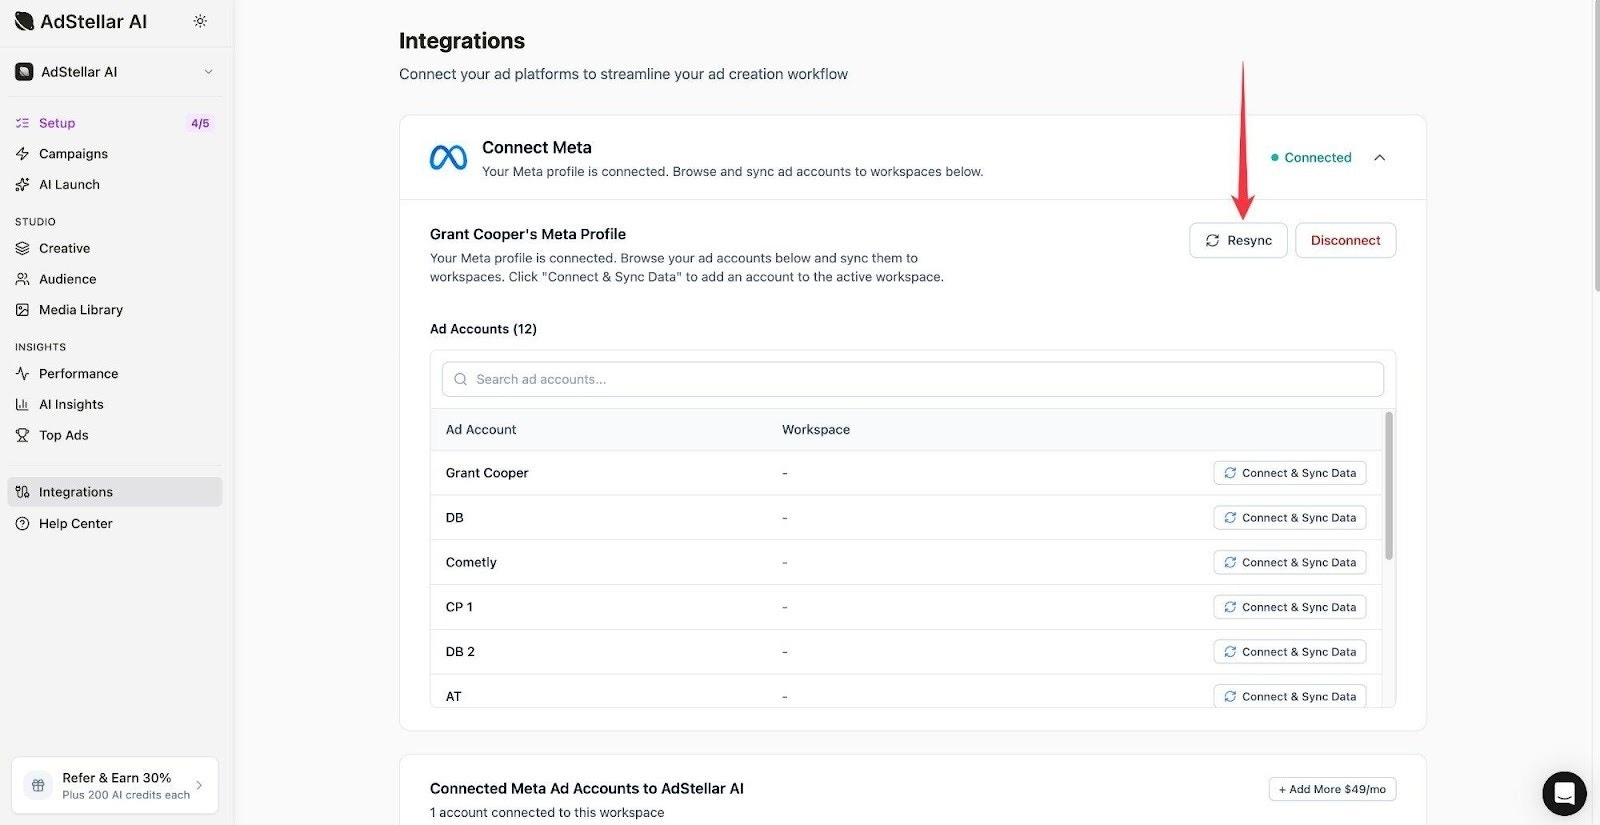Toggle the light/dark theme sun icon

200,21
